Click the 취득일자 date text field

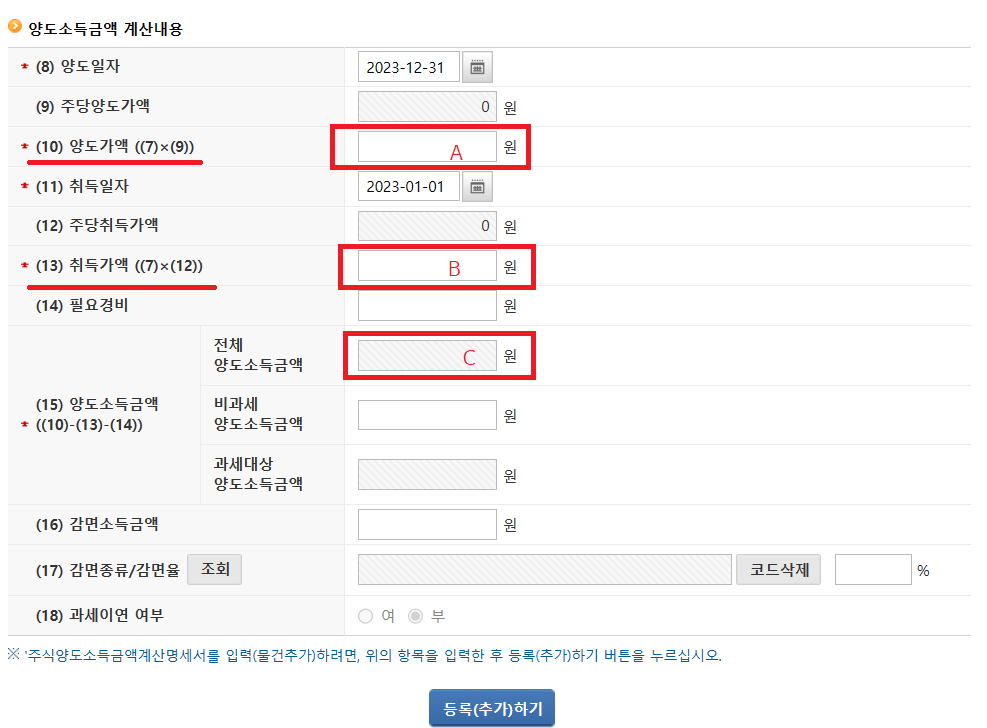(408, 186)
